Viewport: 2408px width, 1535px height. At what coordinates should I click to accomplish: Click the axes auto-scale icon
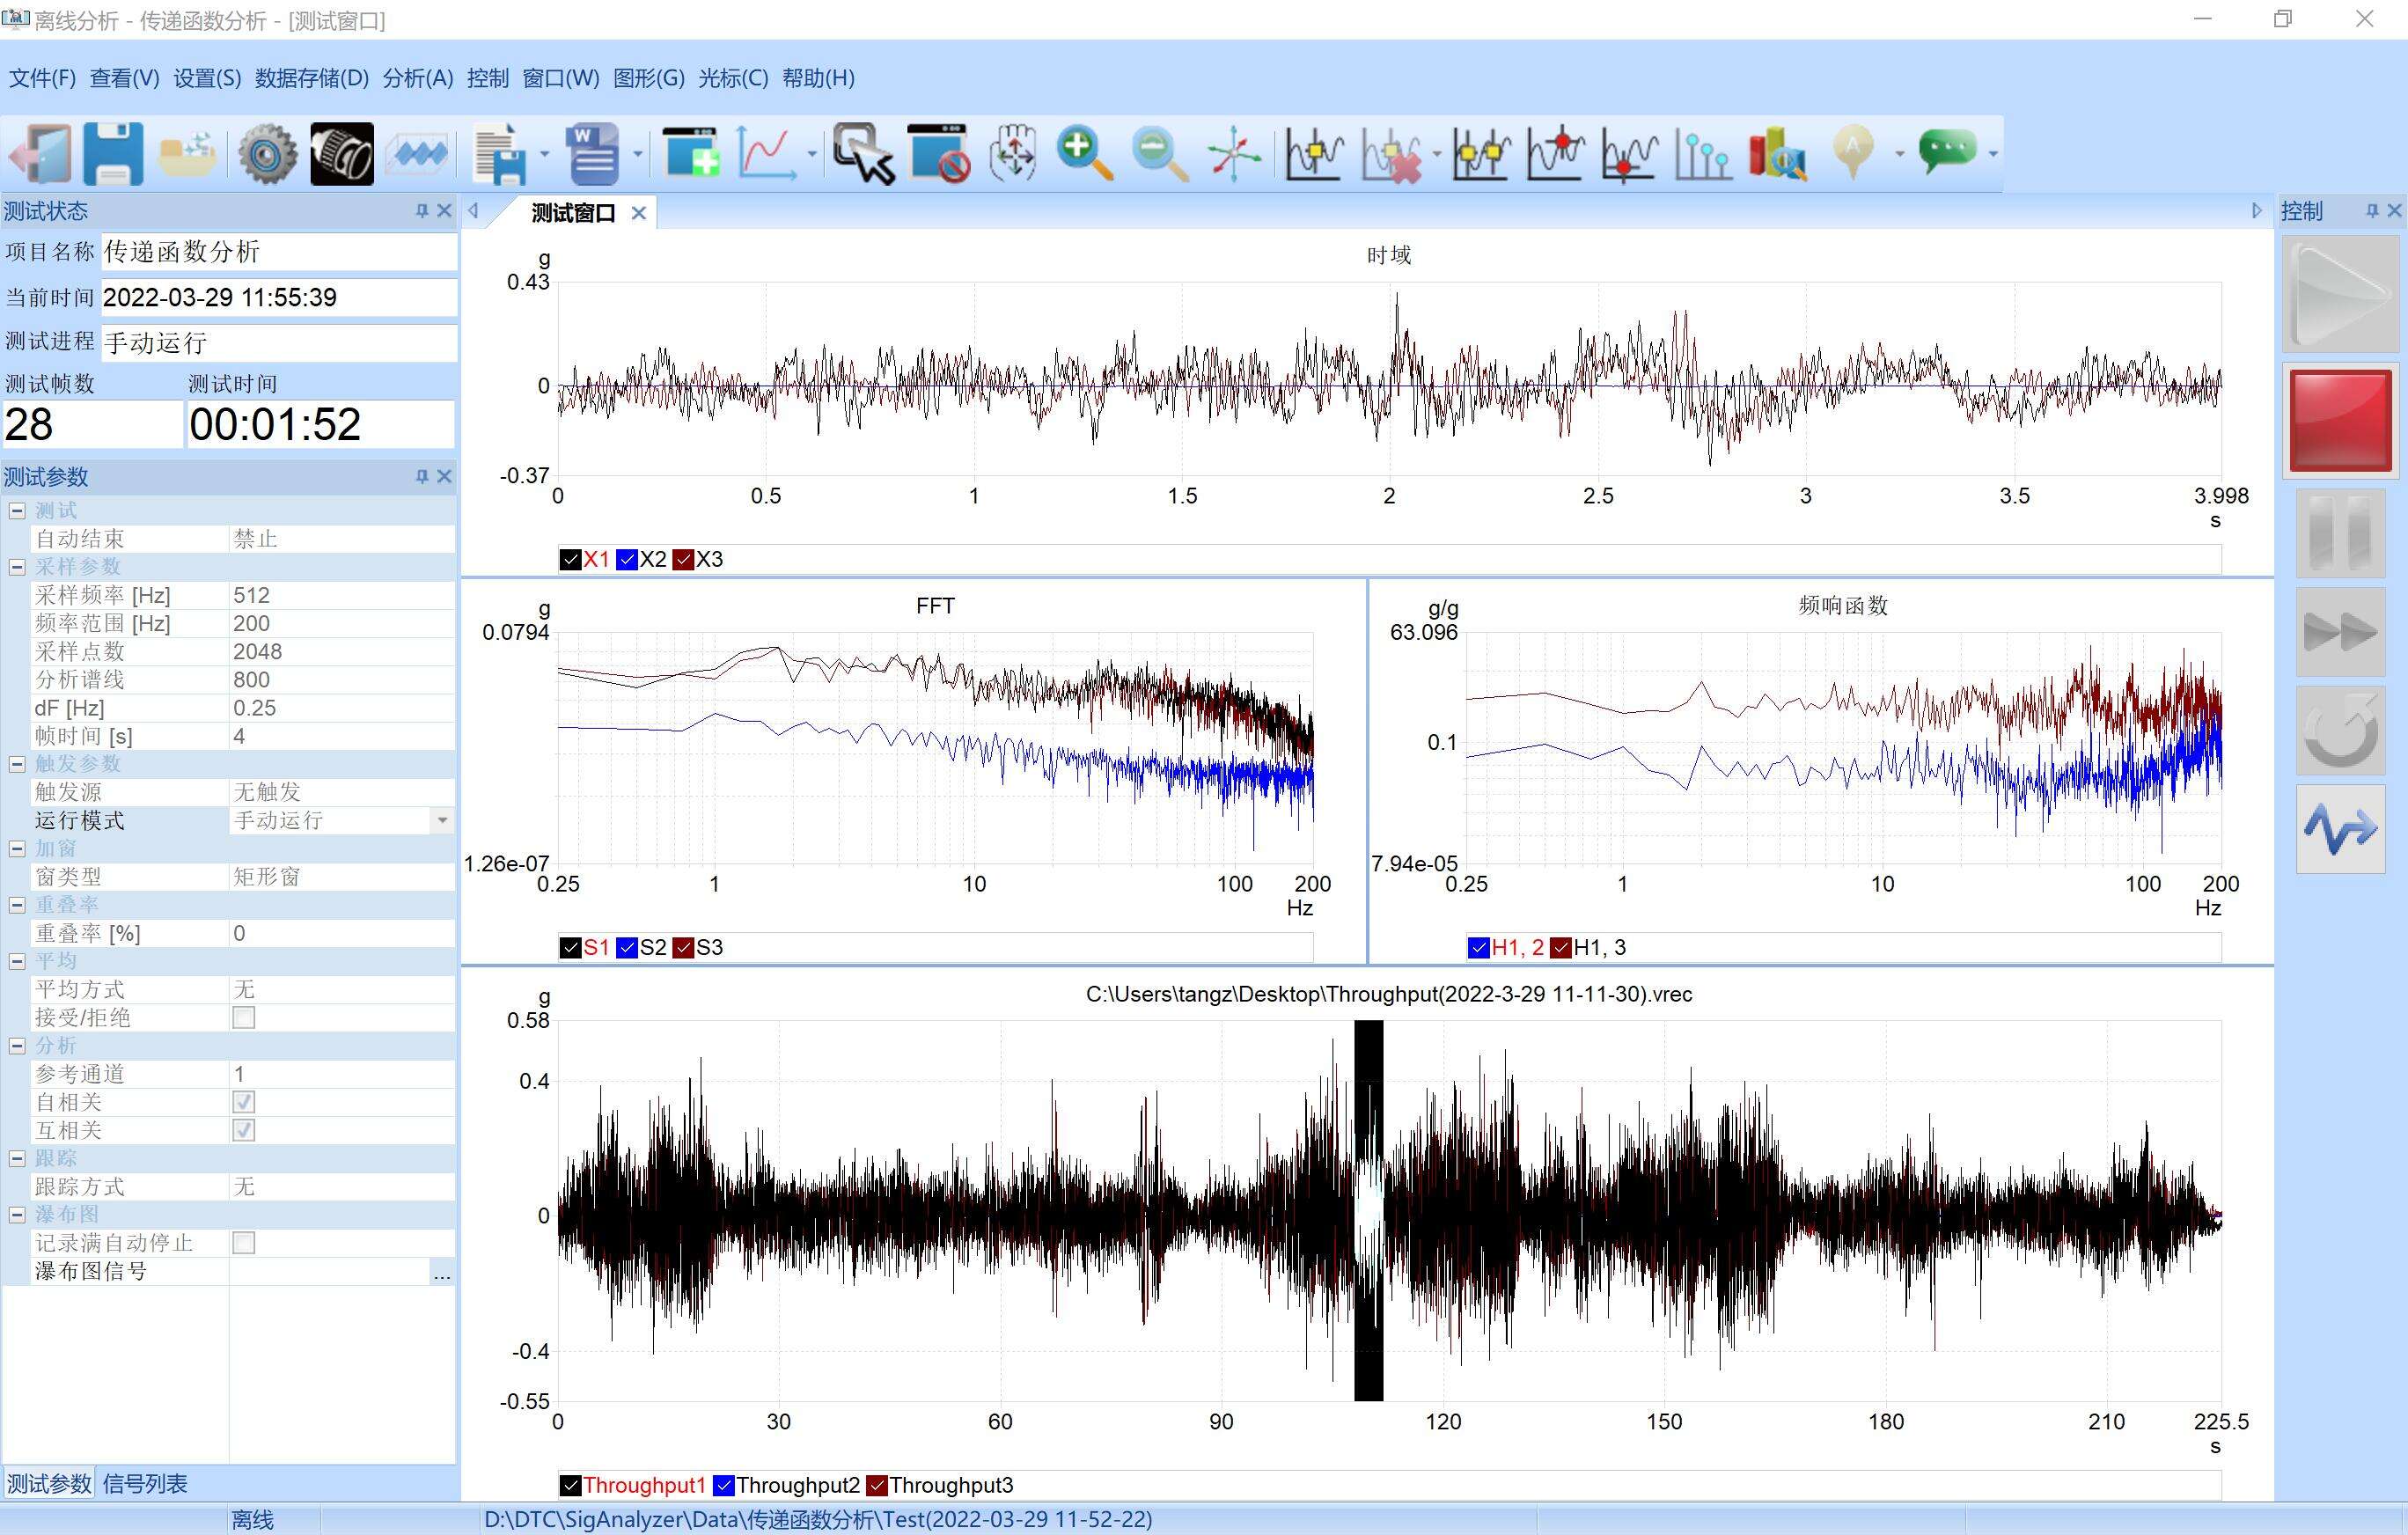(x=1234, y=153)
